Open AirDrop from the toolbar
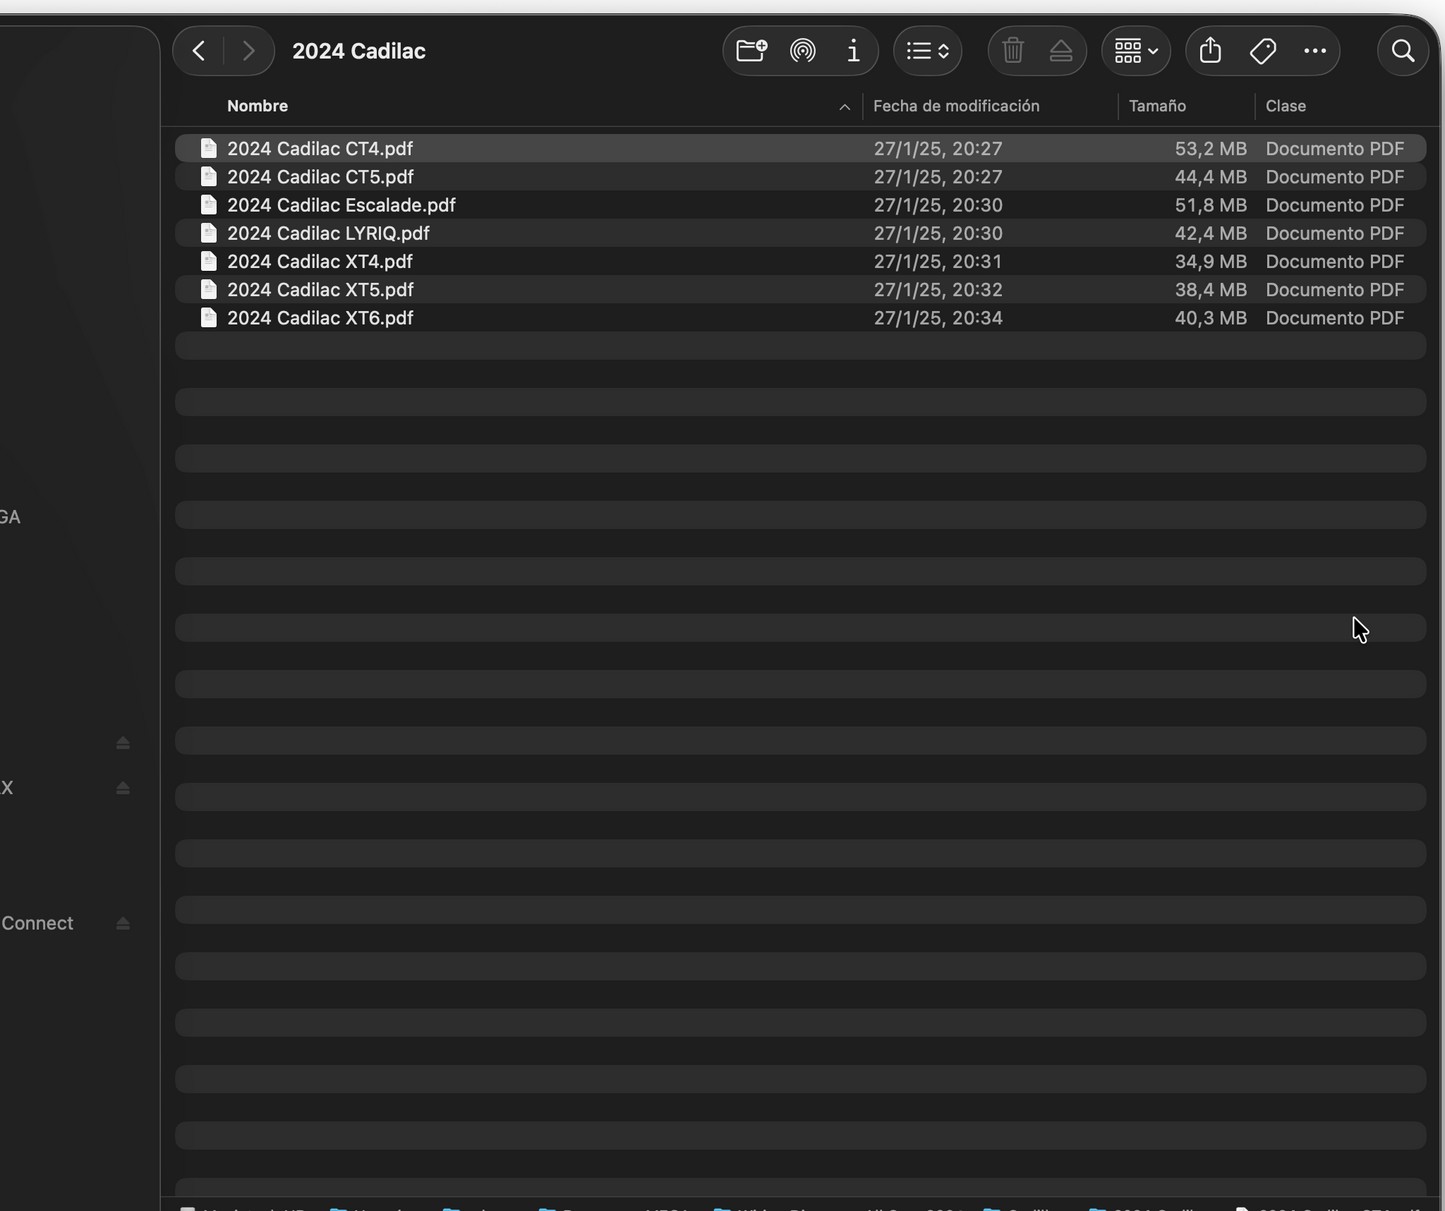The height and width of the screenshot is (1211, 1445). [x=802, y=51]
